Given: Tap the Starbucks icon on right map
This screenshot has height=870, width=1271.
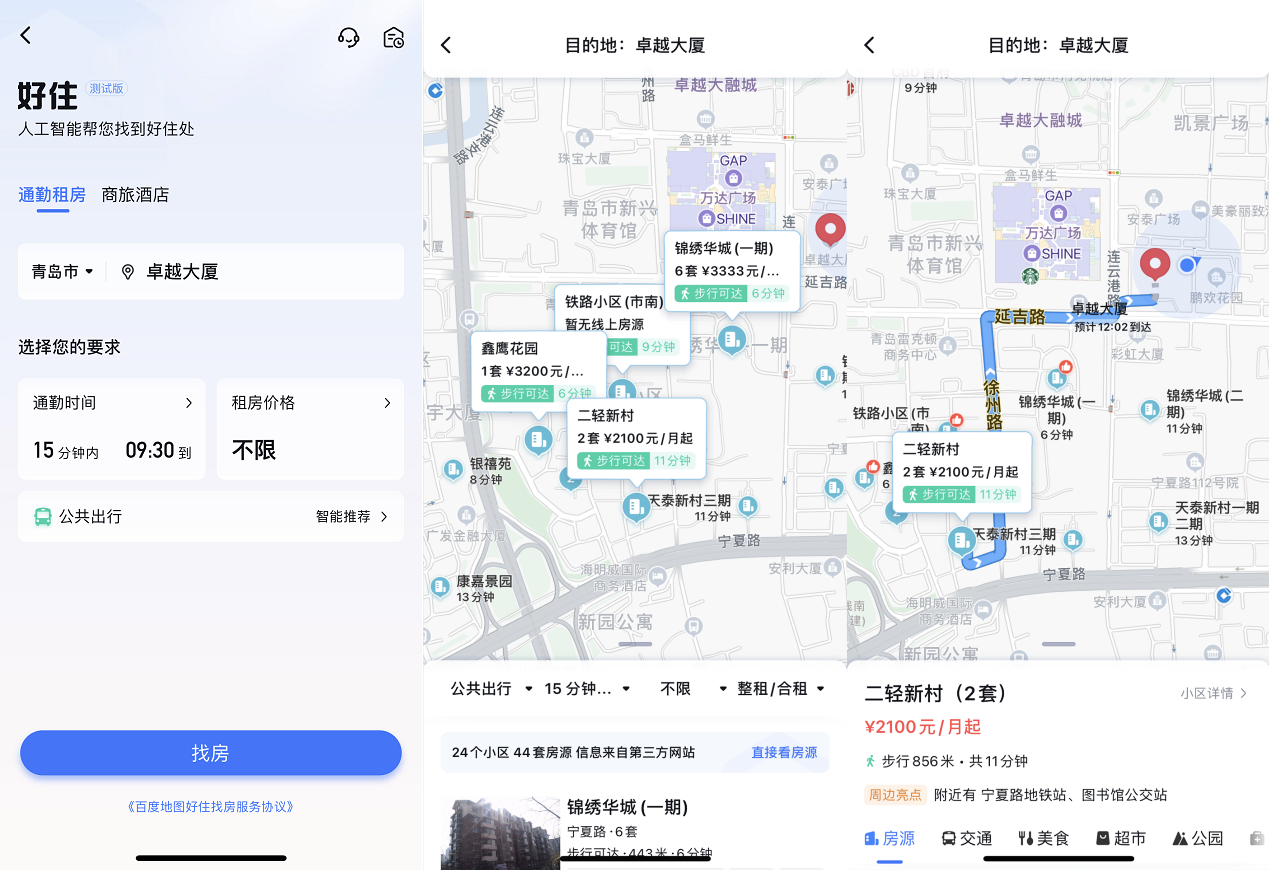Looking at the screenshot, I should pos(1029,276).
